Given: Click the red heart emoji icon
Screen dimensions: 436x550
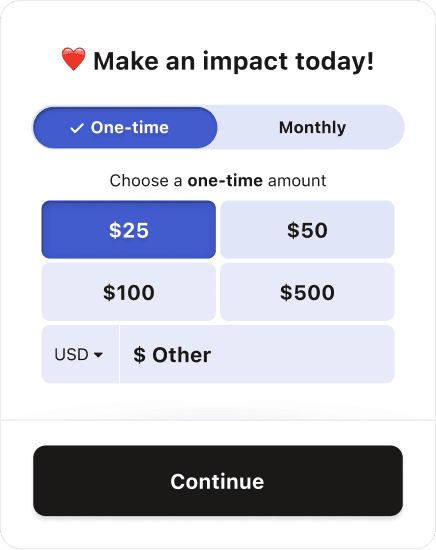Looking at the screenshot, I should click(x=73, y=59).
